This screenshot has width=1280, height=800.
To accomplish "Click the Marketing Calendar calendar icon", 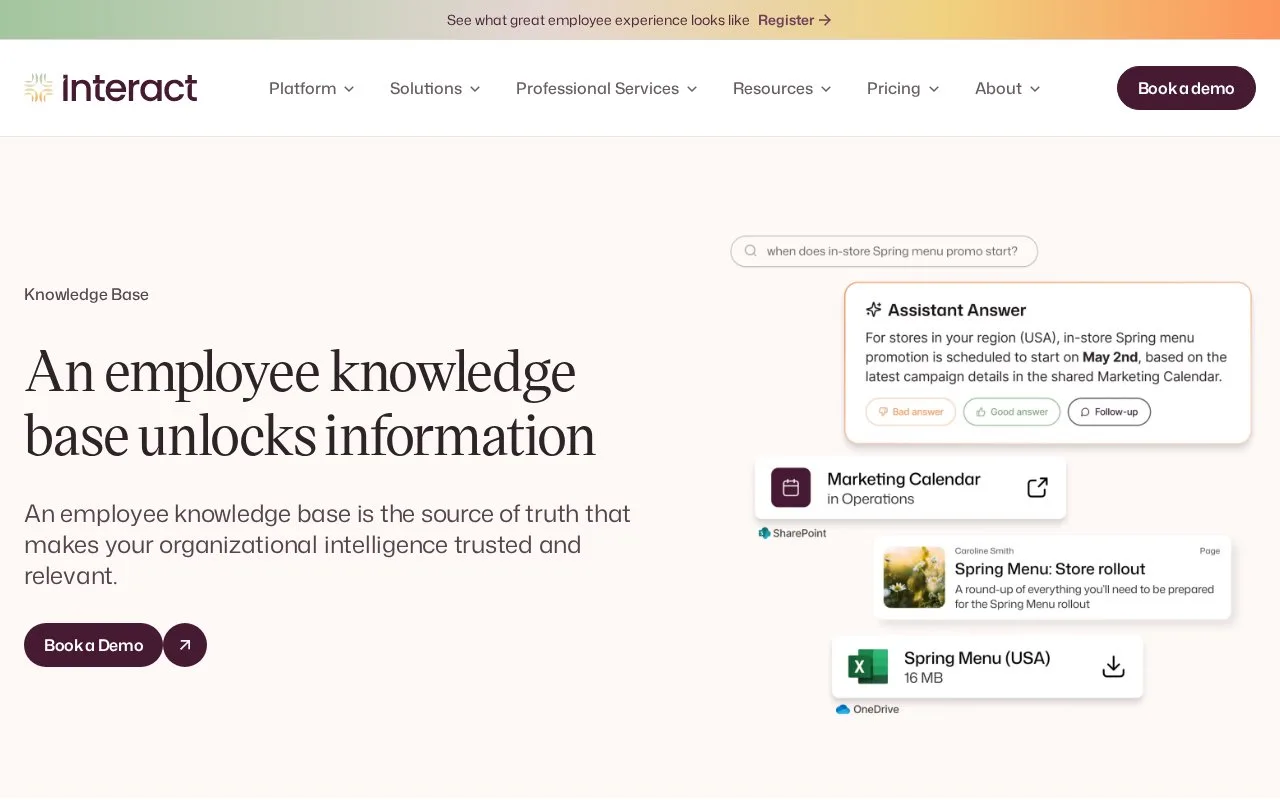I will (x=791, y=488).
